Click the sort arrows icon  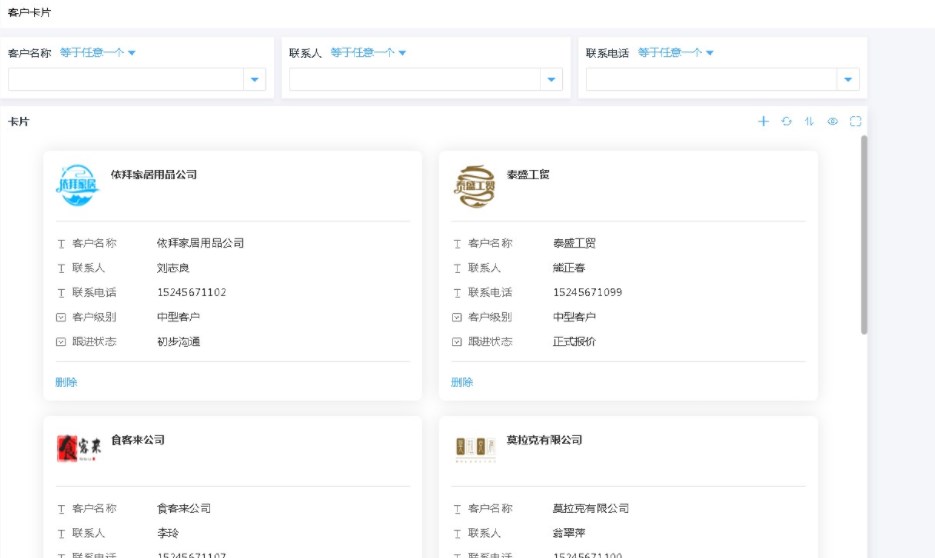[809, 121]
